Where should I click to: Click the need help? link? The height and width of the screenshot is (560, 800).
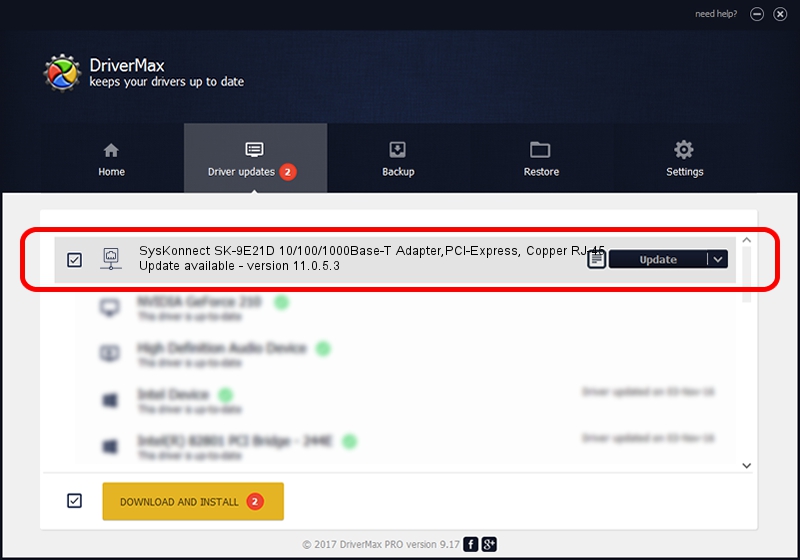point(716,14)
